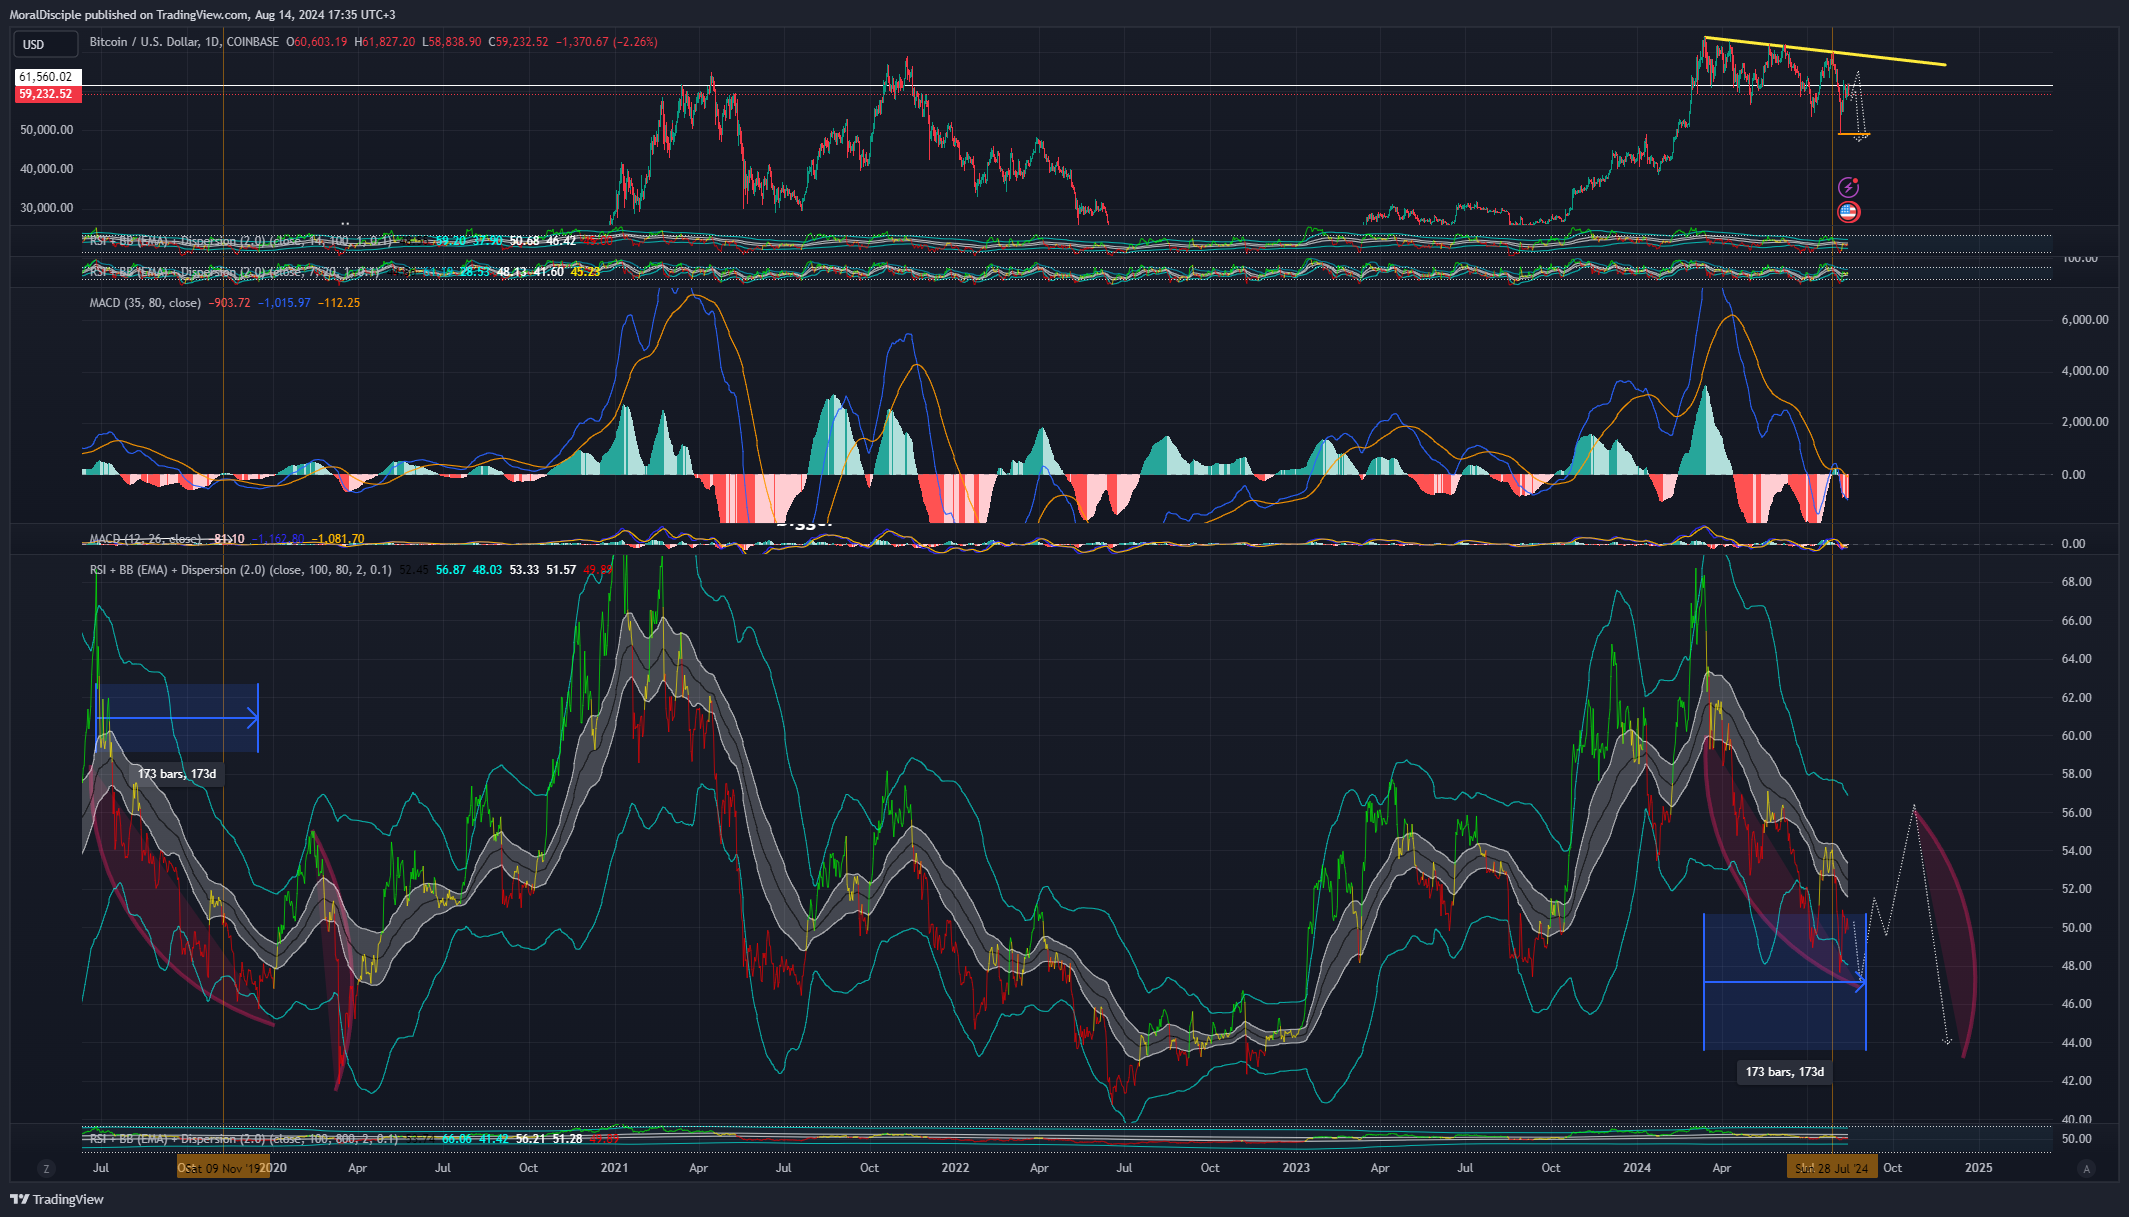Select RSI + BB legend with 100, 80 settings

coord(240,570)
